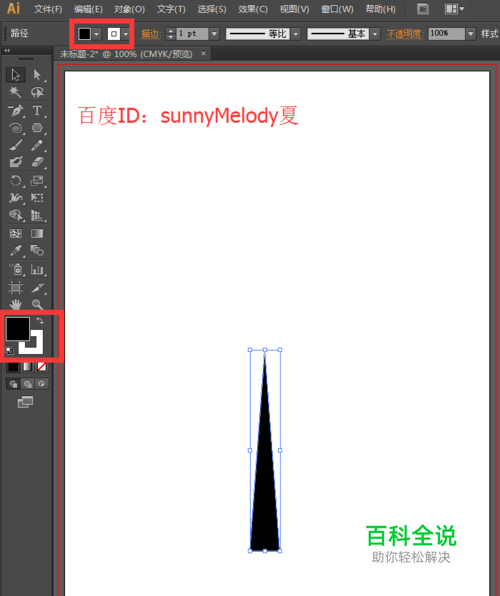This screenshot has height=596, width=500.
Task: Choose the Gradient tool
Action: click(x=37, y=233)
